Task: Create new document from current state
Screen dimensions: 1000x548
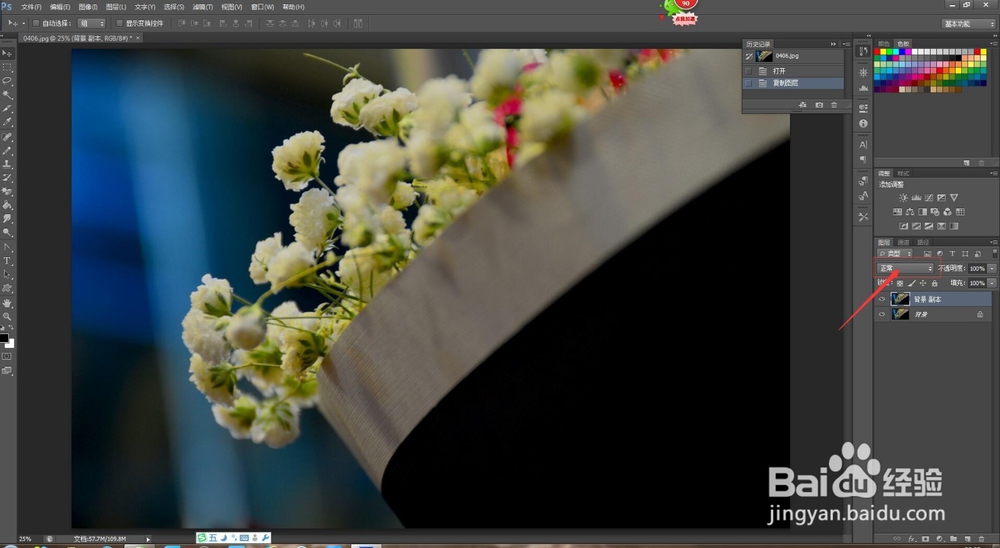Action: pyautogui.click(x=802, y=105)
